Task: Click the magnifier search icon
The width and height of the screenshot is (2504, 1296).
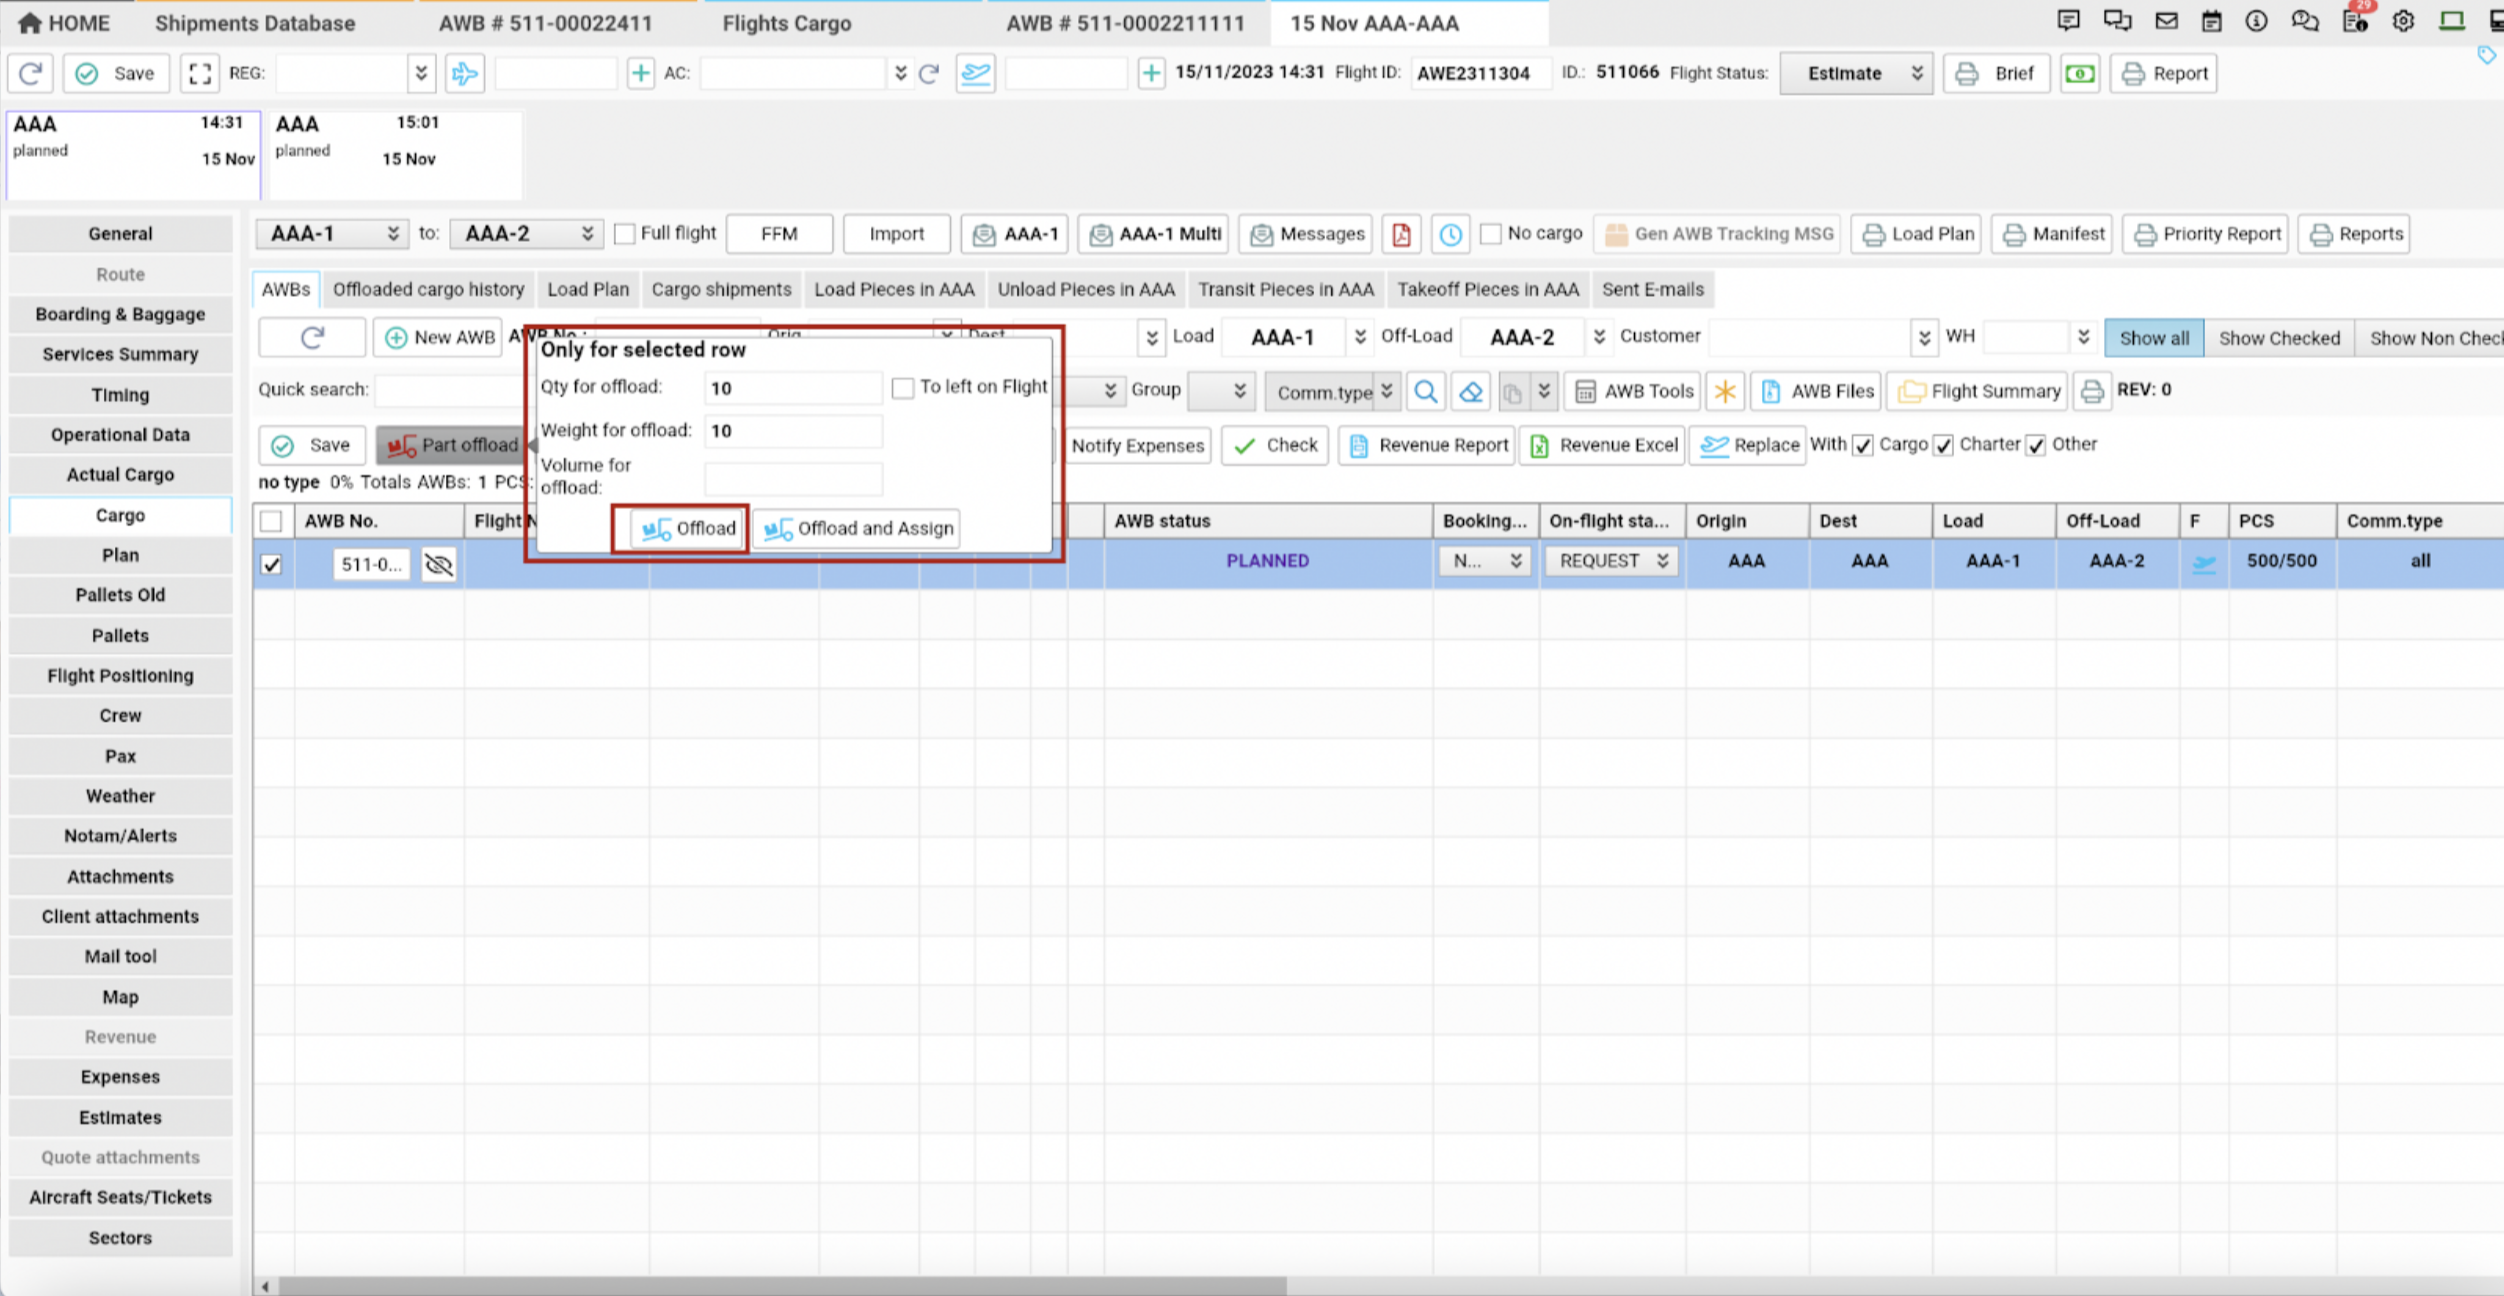Action: (1426, 391)
